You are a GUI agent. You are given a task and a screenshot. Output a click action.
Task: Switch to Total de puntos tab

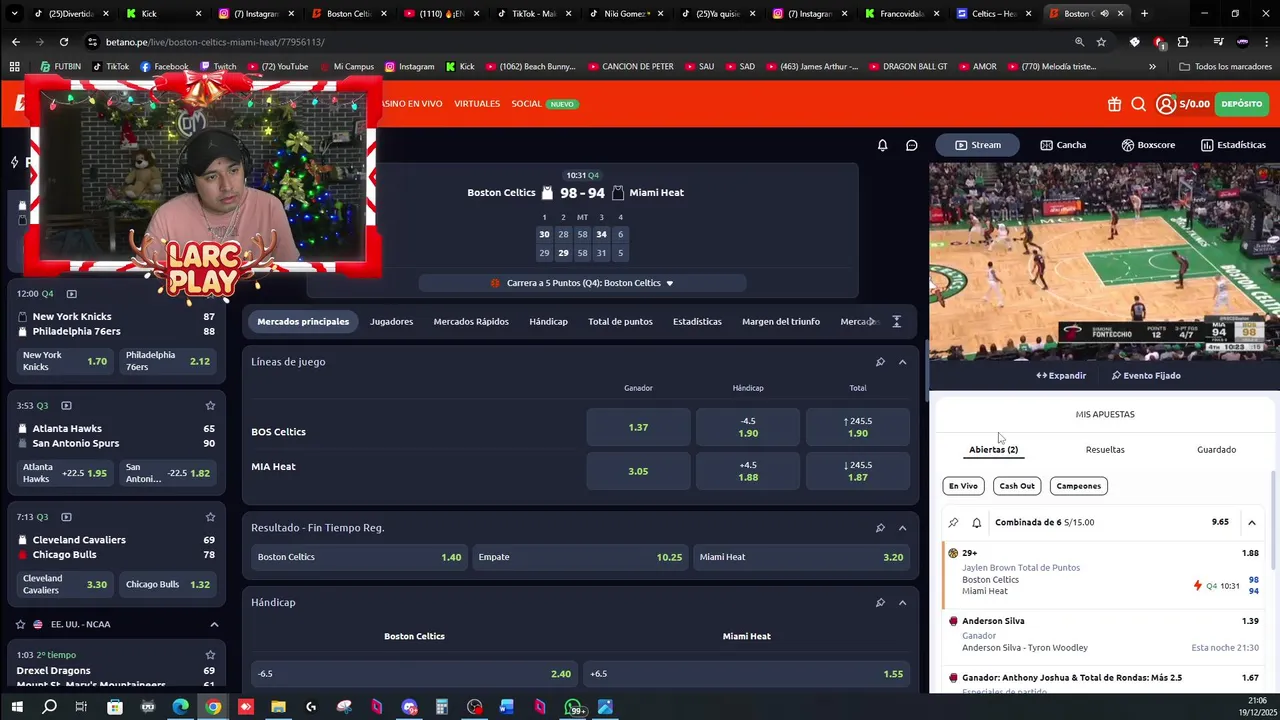[620, 322]
